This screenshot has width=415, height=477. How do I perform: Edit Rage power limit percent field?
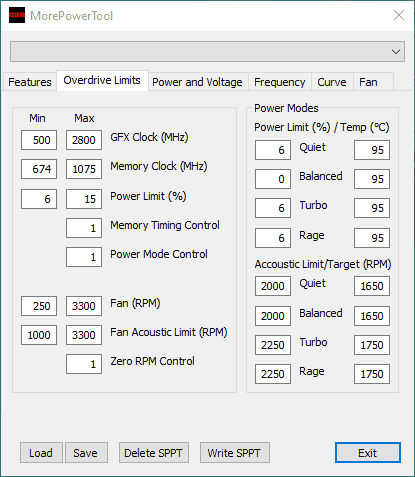point(273,238)
